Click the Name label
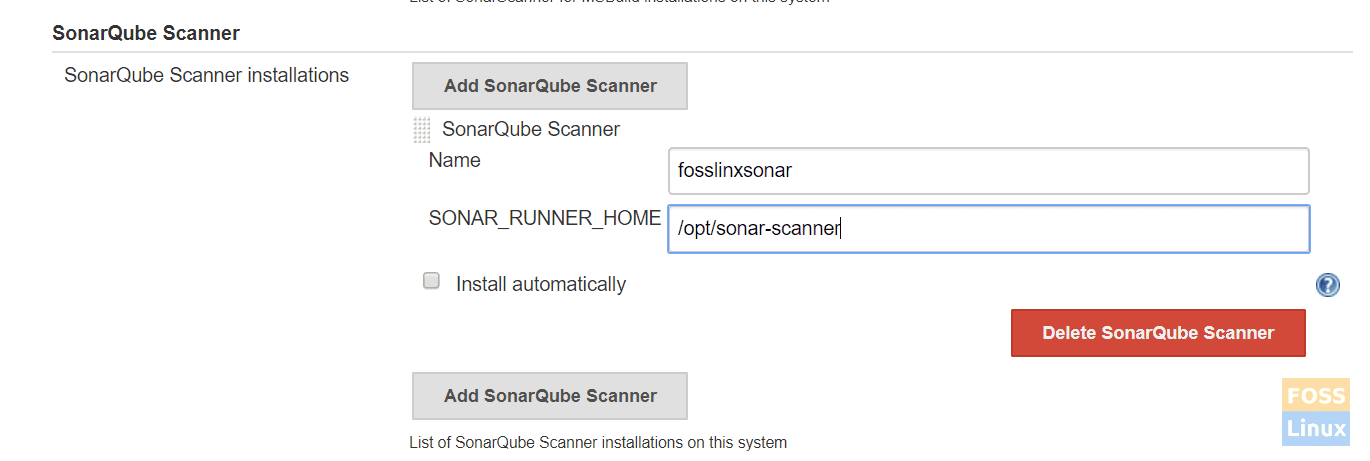Viewport: 1370px width, 461px height. point(455,160)
